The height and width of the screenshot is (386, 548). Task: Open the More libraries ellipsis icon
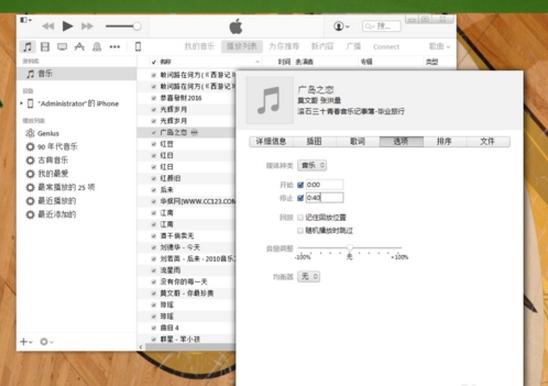115,47
